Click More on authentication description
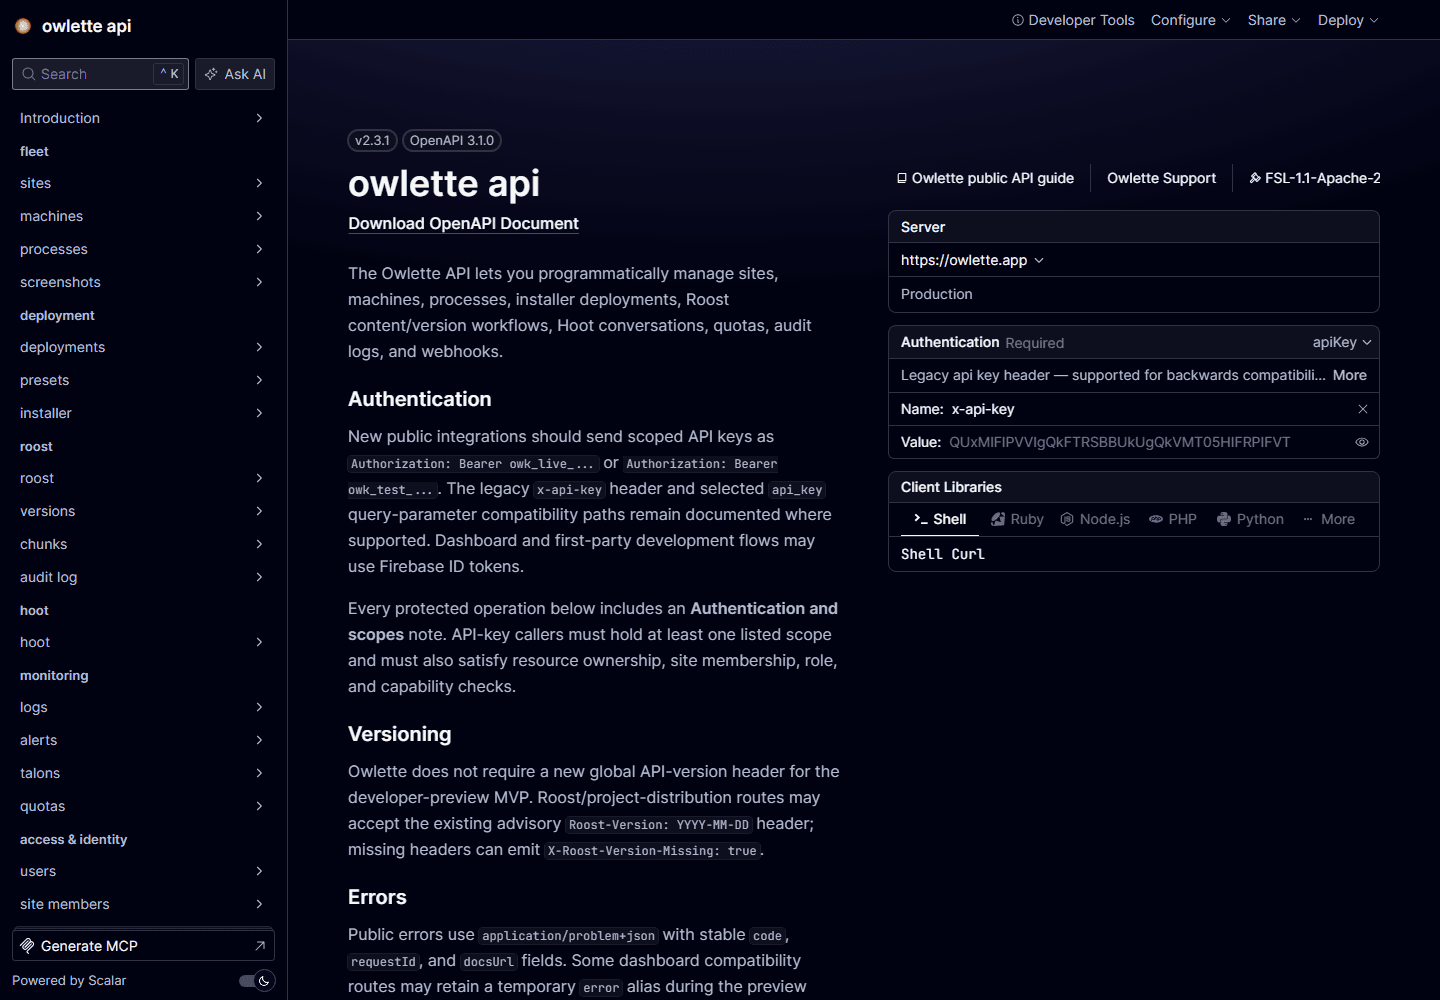 click(x=1349, y=375)
